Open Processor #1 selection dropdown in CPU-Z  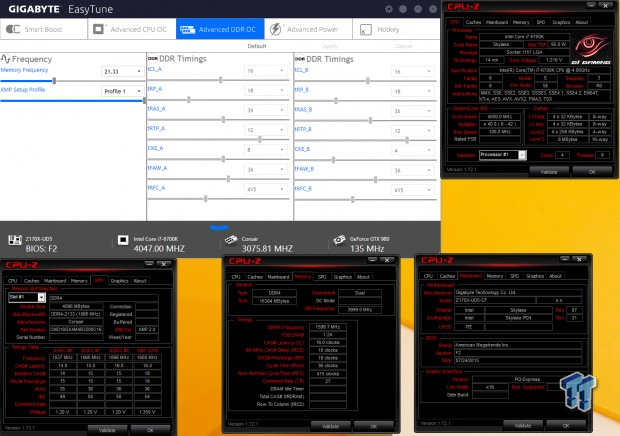(503, 155)
